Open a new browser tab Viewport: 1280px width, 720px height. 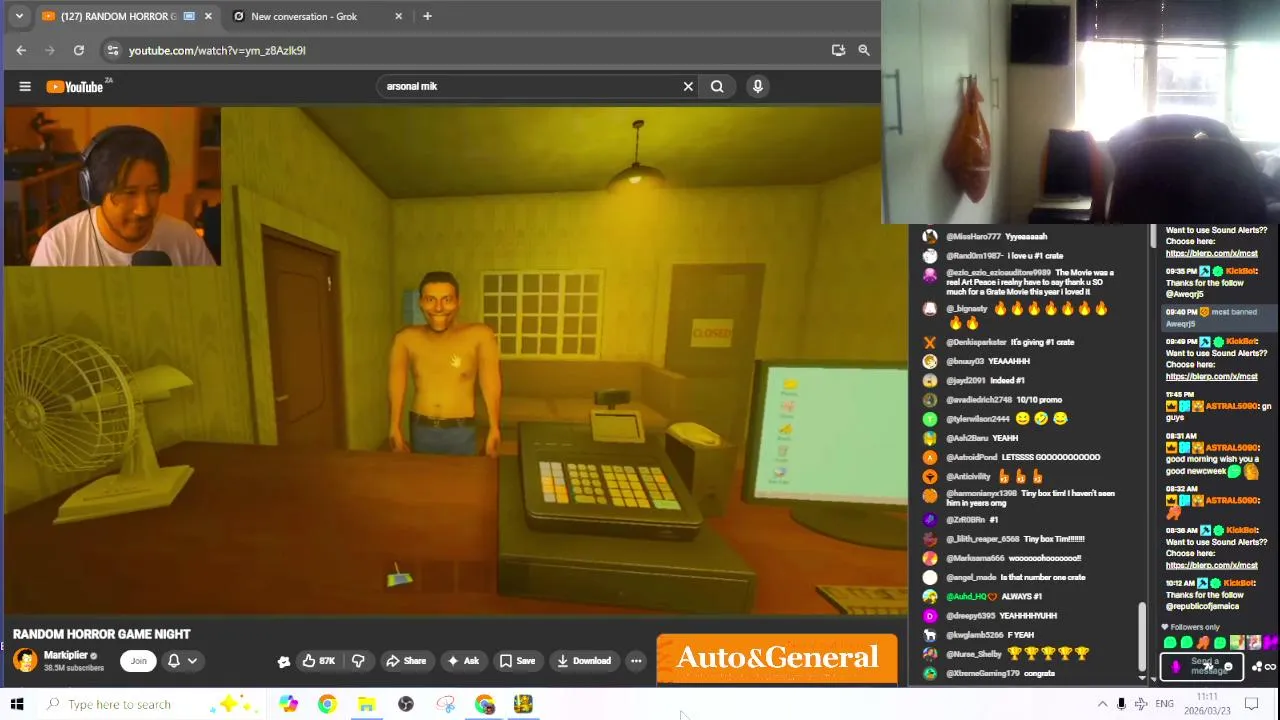427,16
